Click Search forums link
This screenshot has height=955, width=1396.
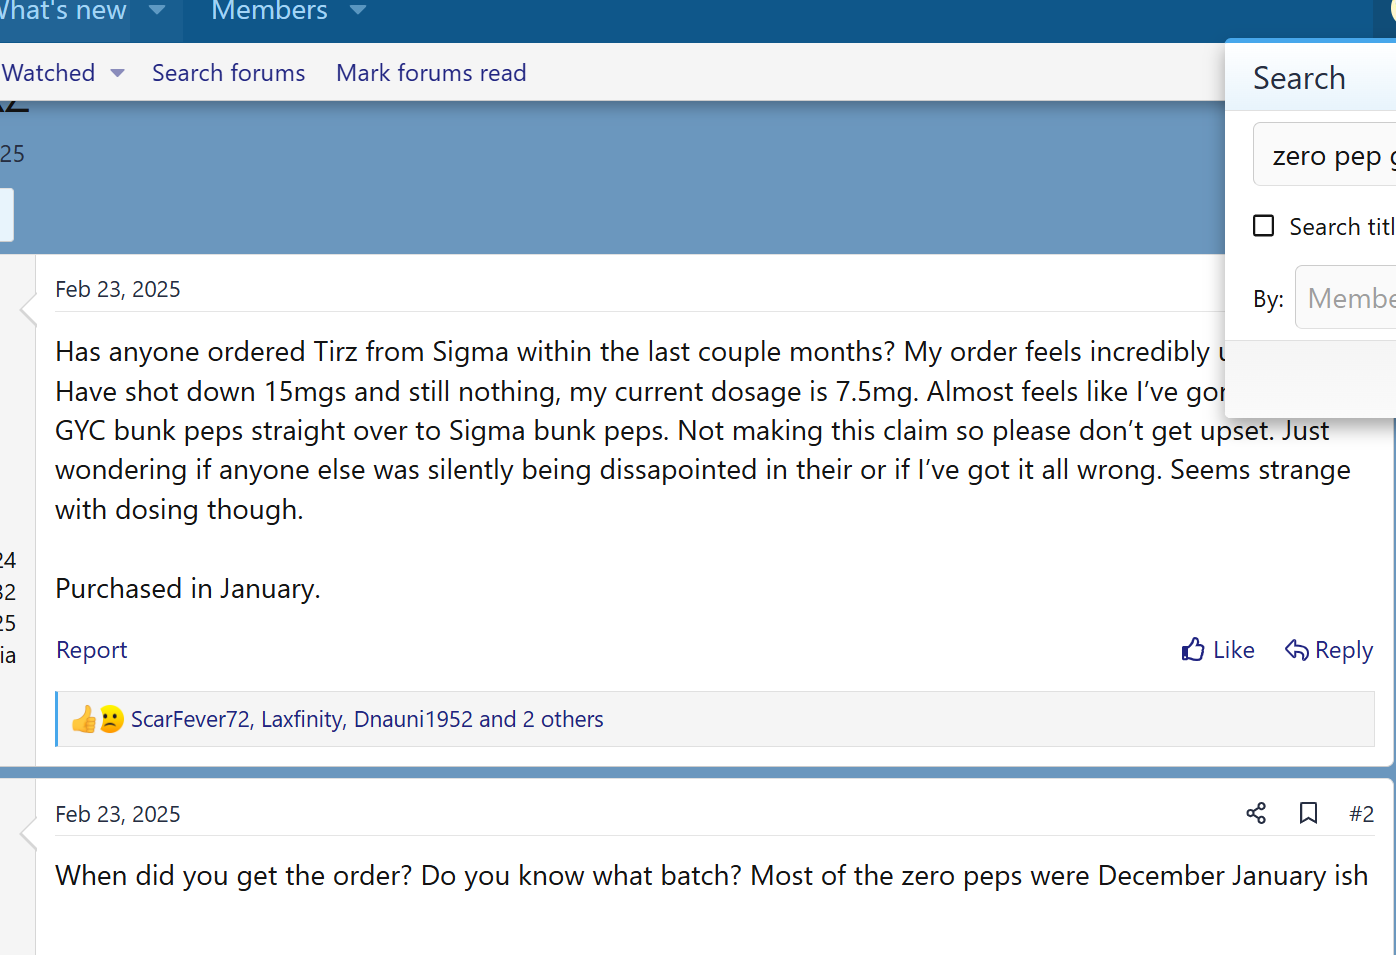click(228, 73)
